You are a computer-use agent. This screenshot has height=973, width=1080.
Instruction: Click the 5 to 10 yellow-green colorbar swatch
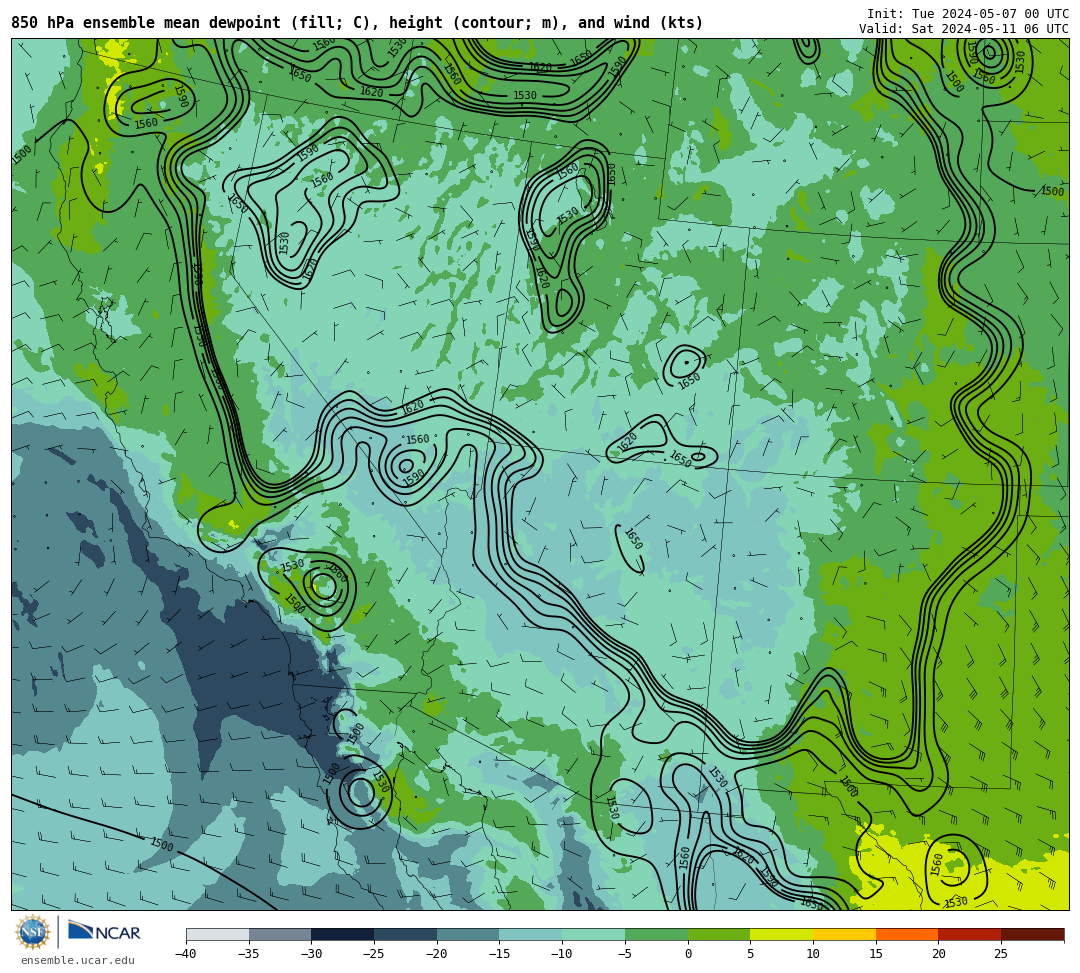coord(782,934)
